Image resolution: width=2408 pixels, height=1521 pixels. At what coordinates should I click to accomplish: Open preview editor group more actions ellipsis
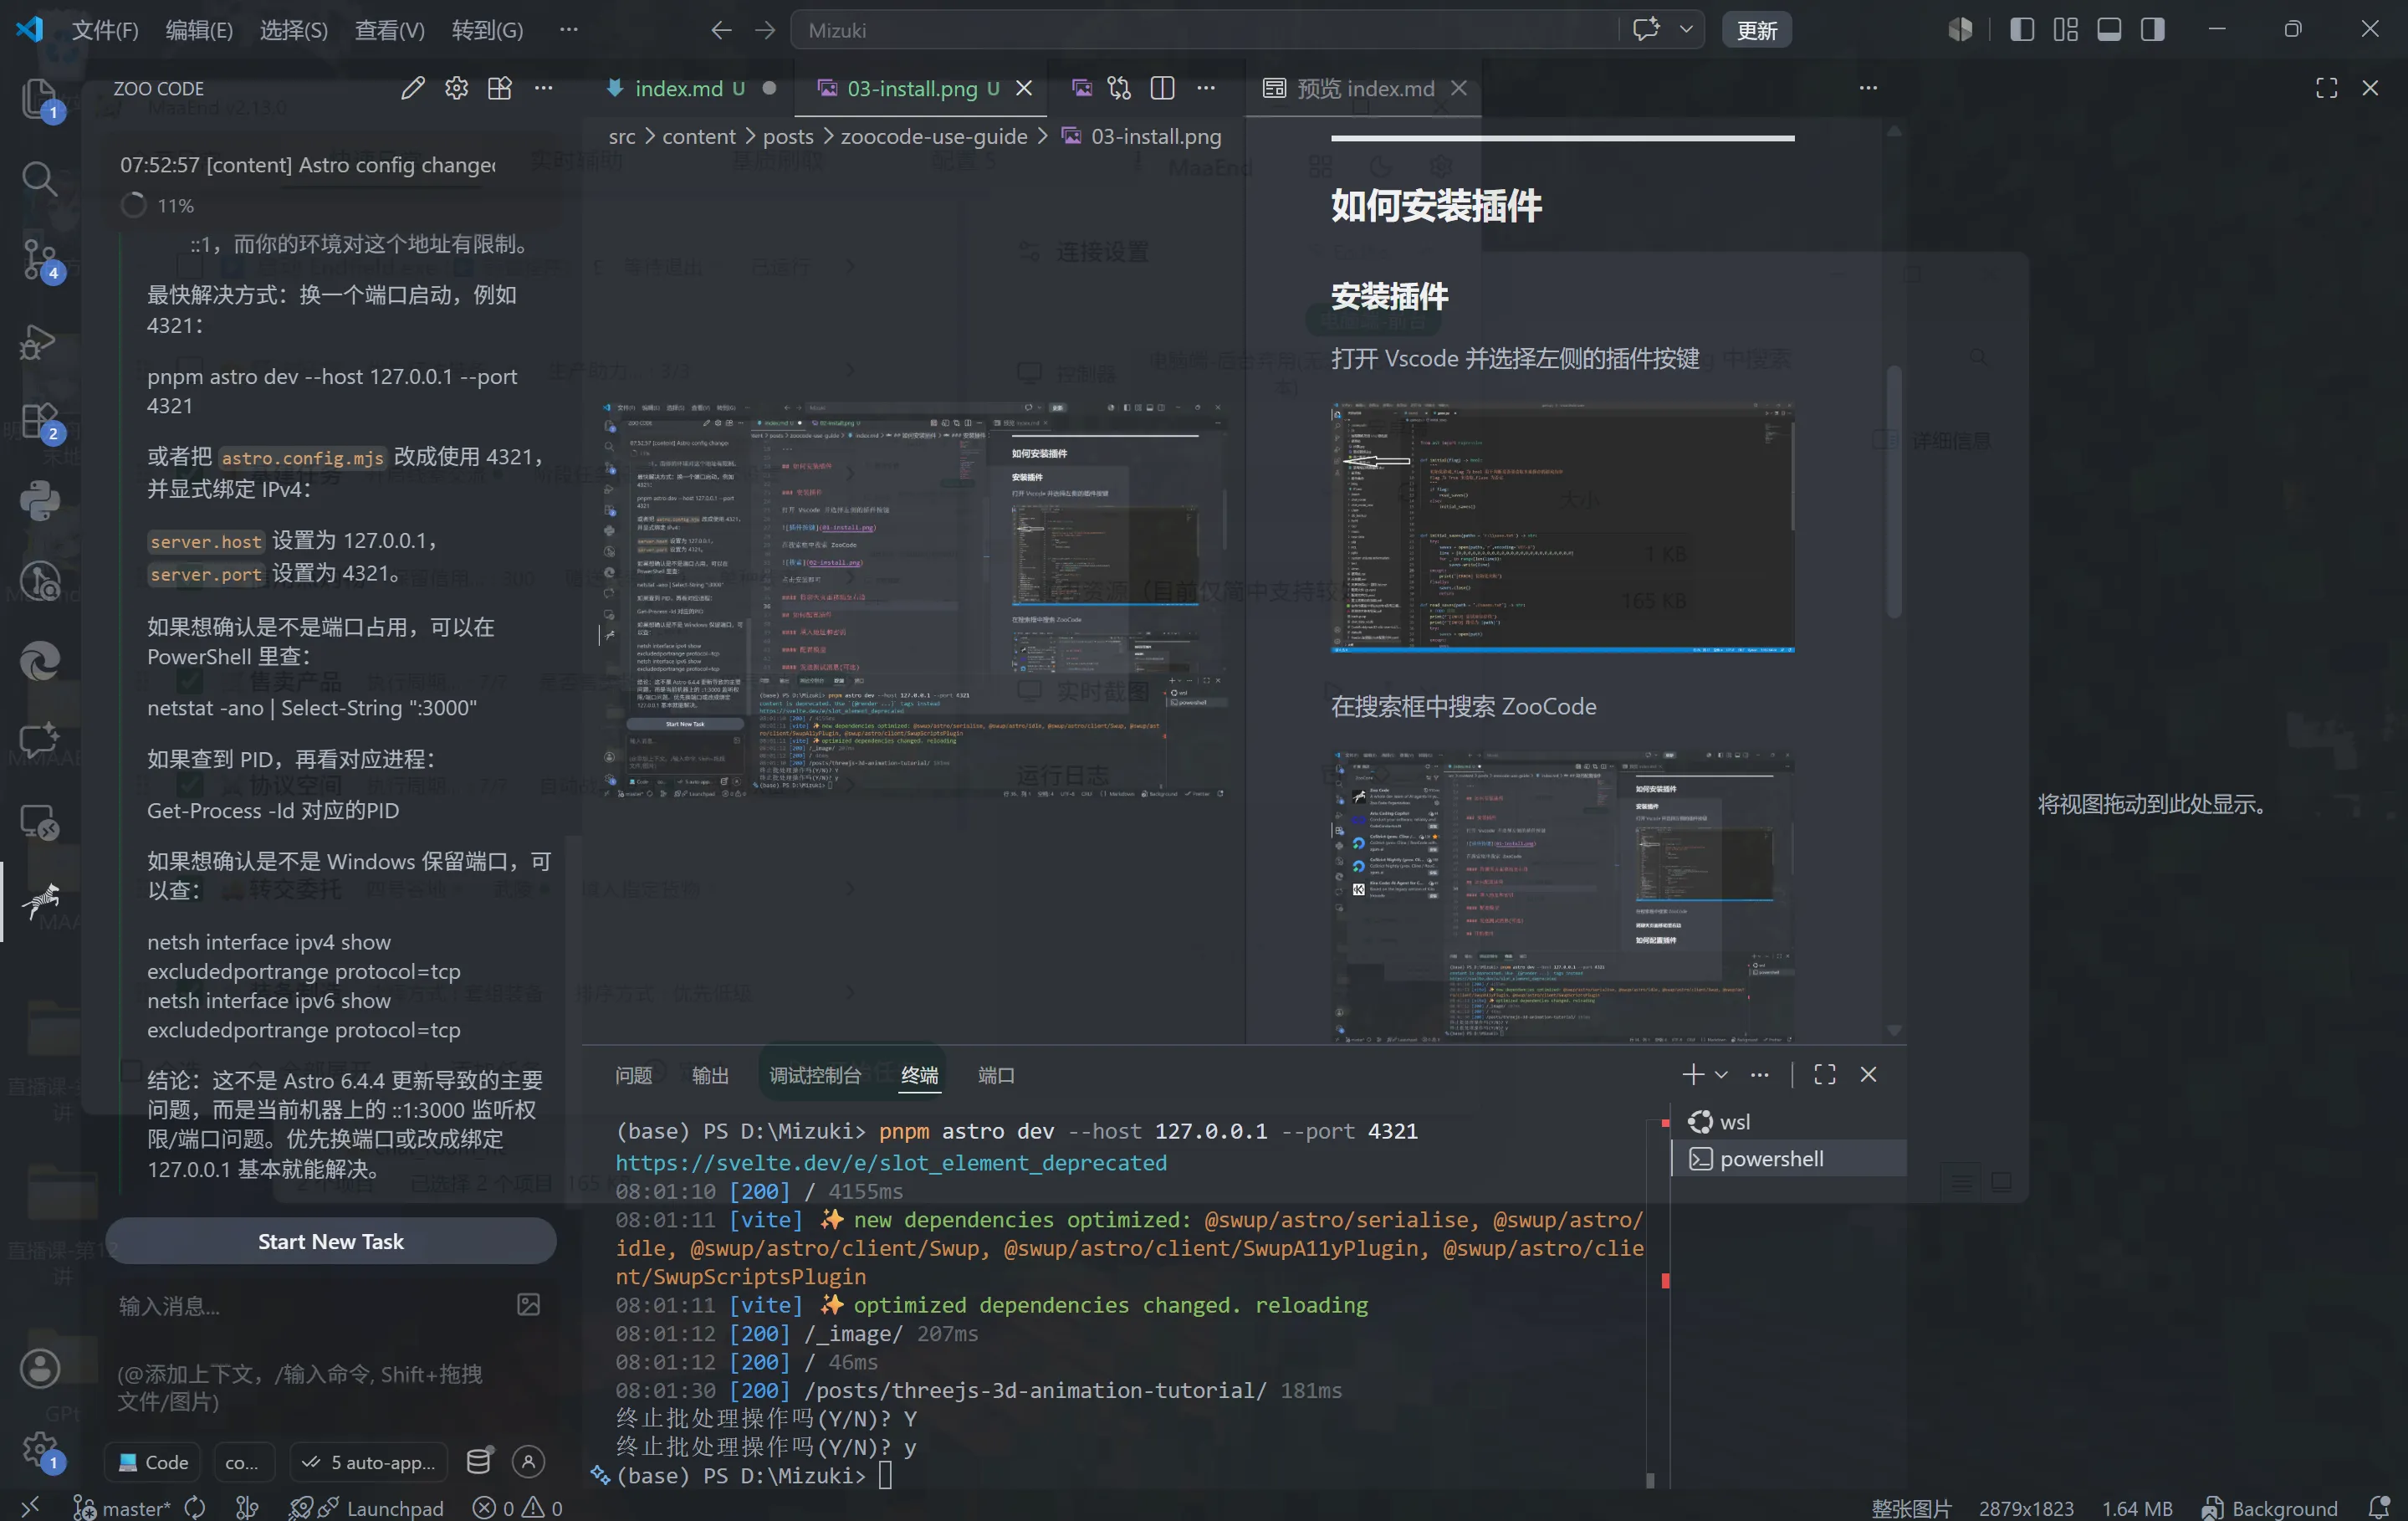[x=1868, y=88]
